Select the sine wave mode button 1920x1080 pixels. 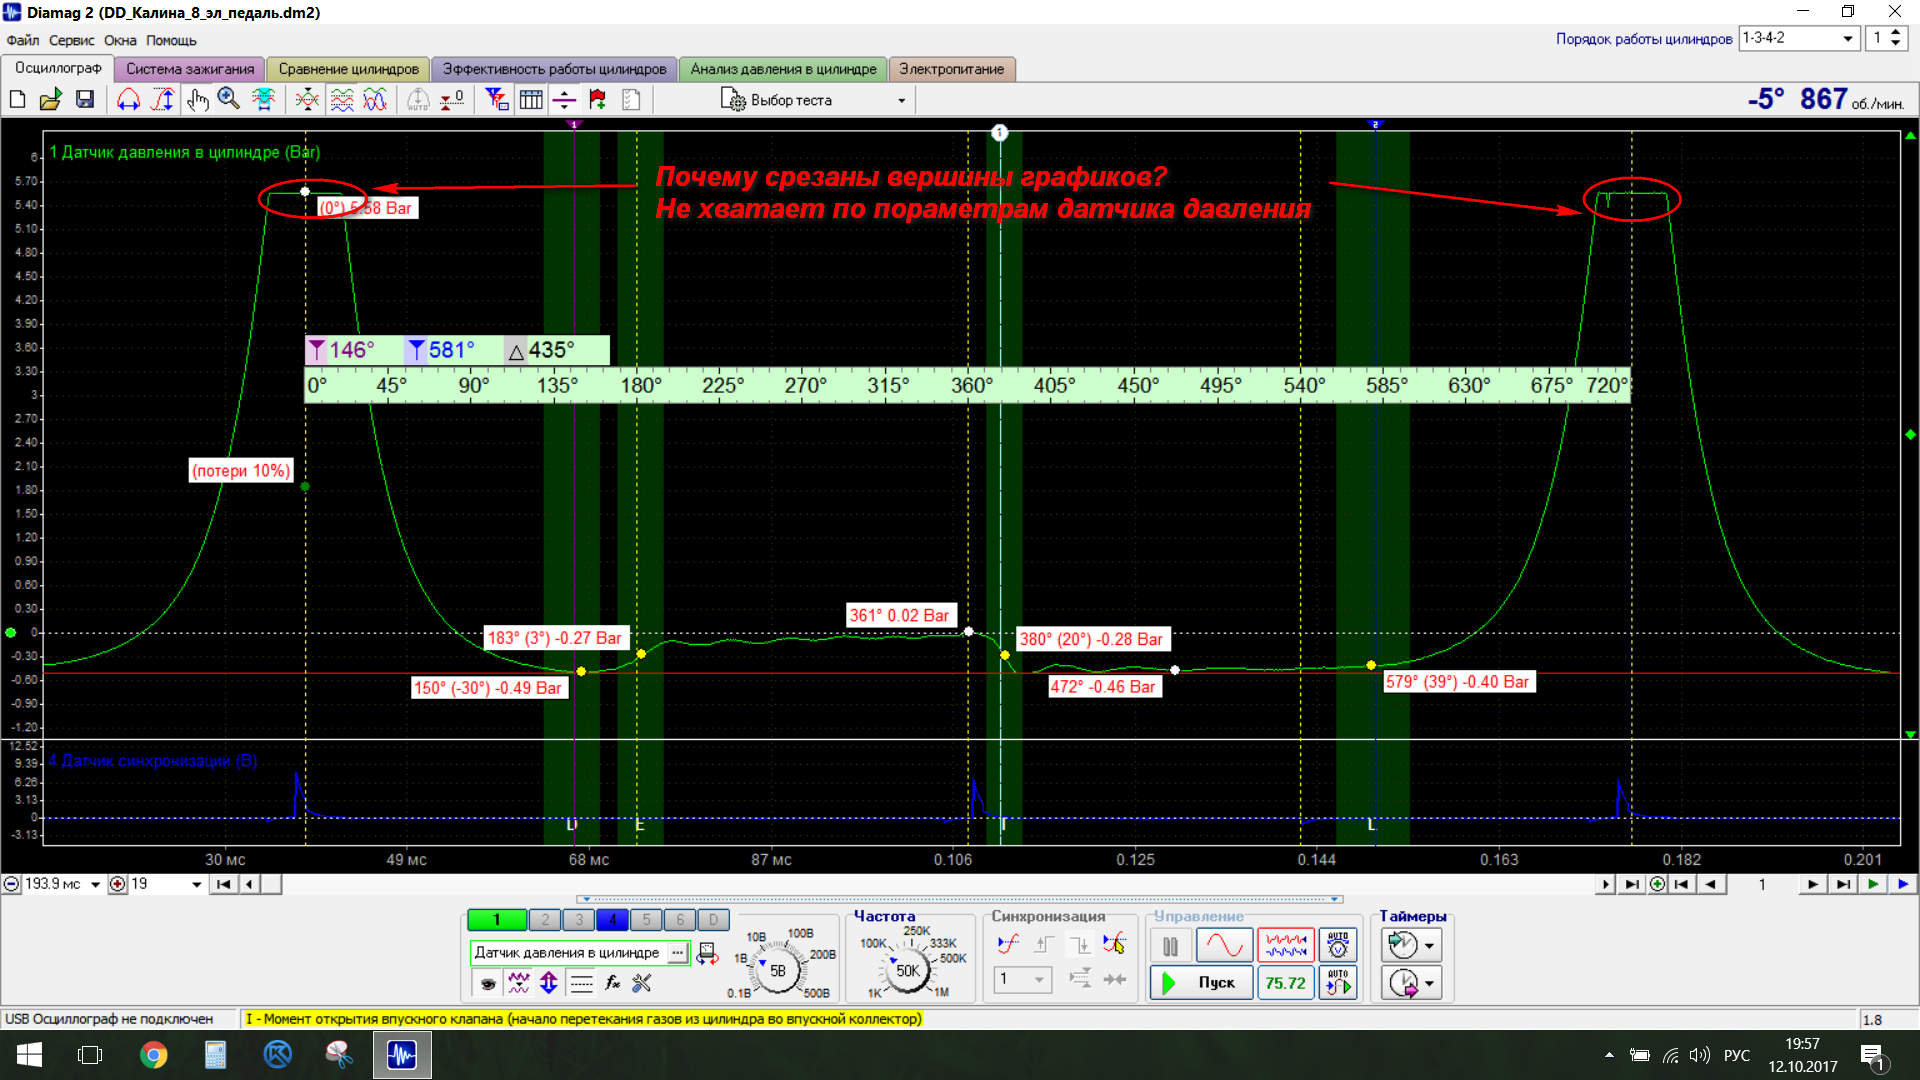click(x=1224, y=946)
